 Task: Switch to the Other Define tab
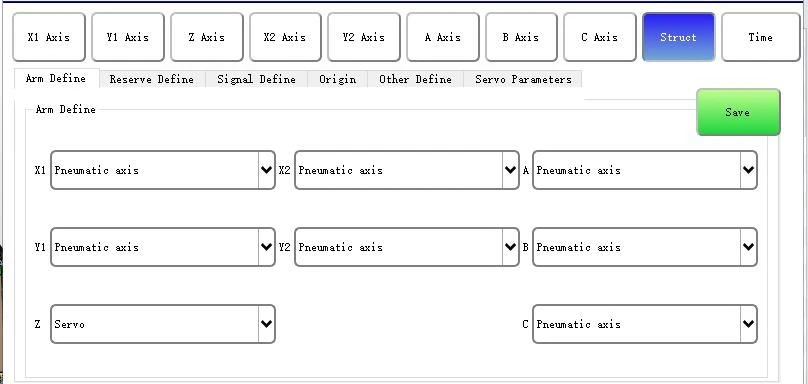point(415,79)
